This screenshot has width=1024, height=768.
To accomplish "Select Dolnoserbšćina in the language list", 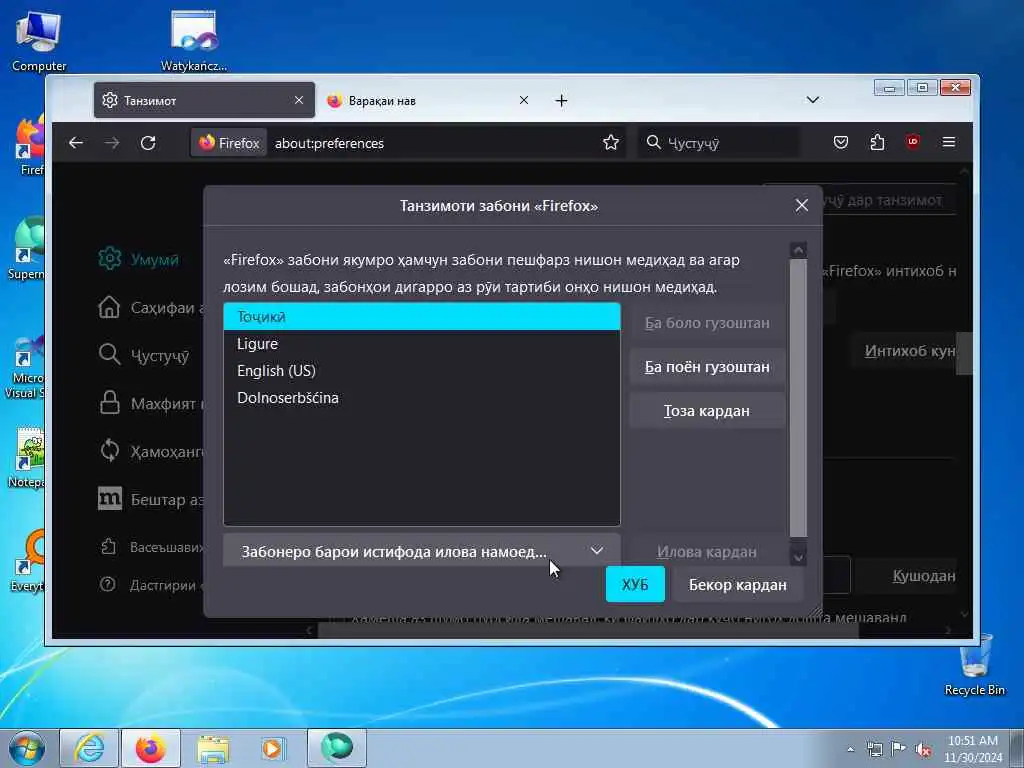I will [422, 397].
